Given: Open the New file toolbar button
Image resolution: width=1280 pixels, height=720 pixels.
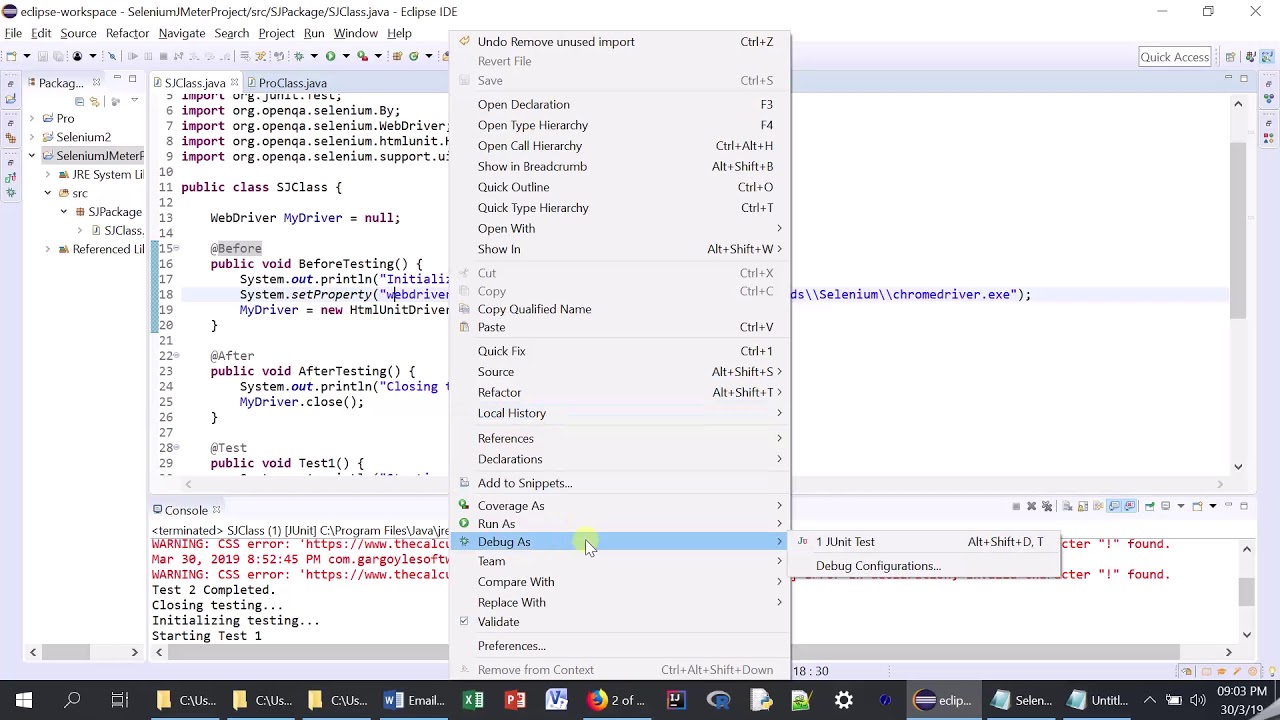Looking at the screenshot, I should pos(11,56).
